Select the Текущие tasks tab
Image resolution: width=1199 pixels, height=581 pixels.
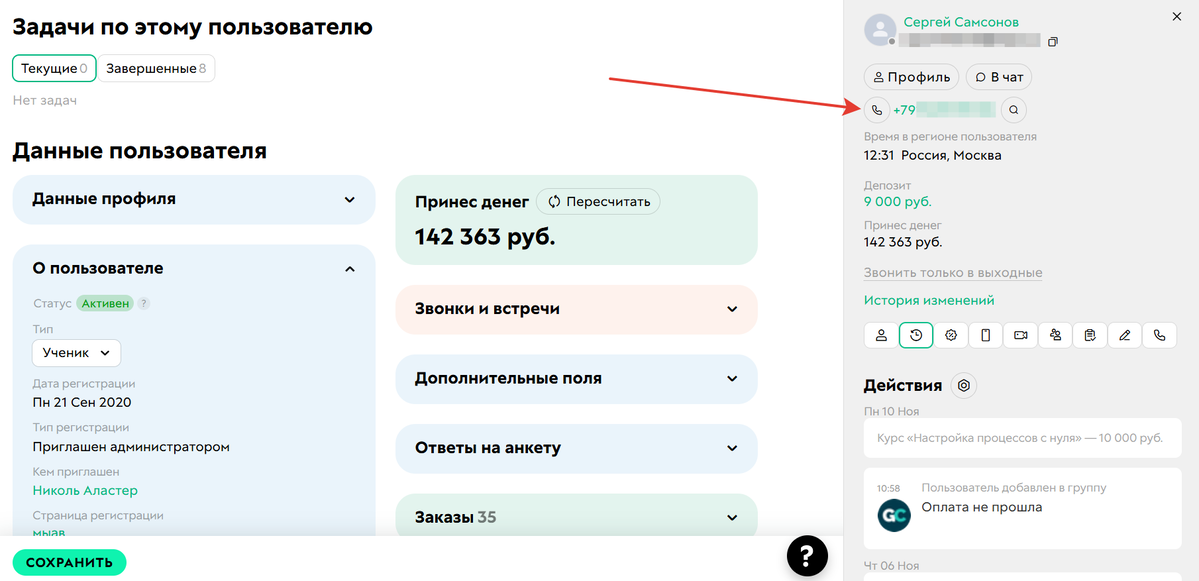pyautogui.click(x=54, y=69)
